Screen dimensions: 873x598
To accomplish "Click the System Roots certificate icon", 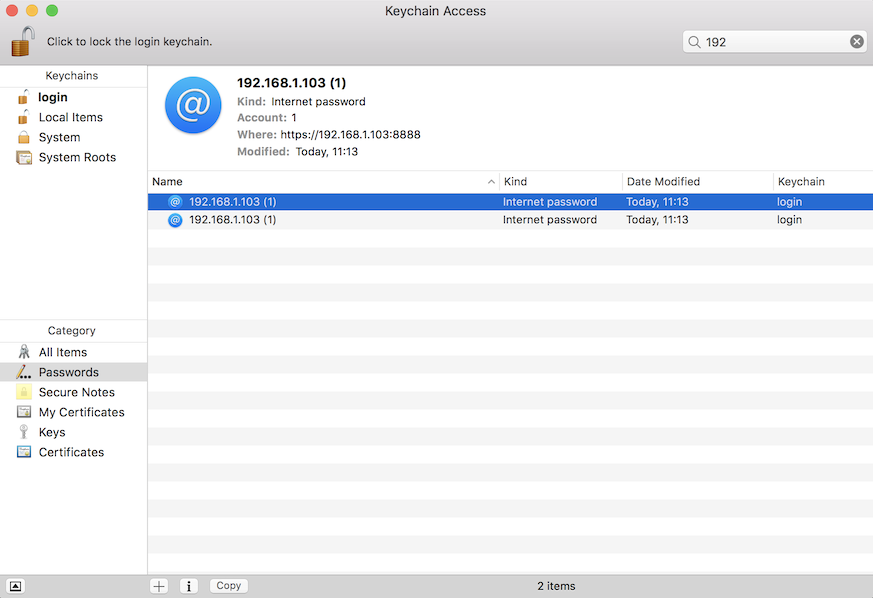I will 24,158.
